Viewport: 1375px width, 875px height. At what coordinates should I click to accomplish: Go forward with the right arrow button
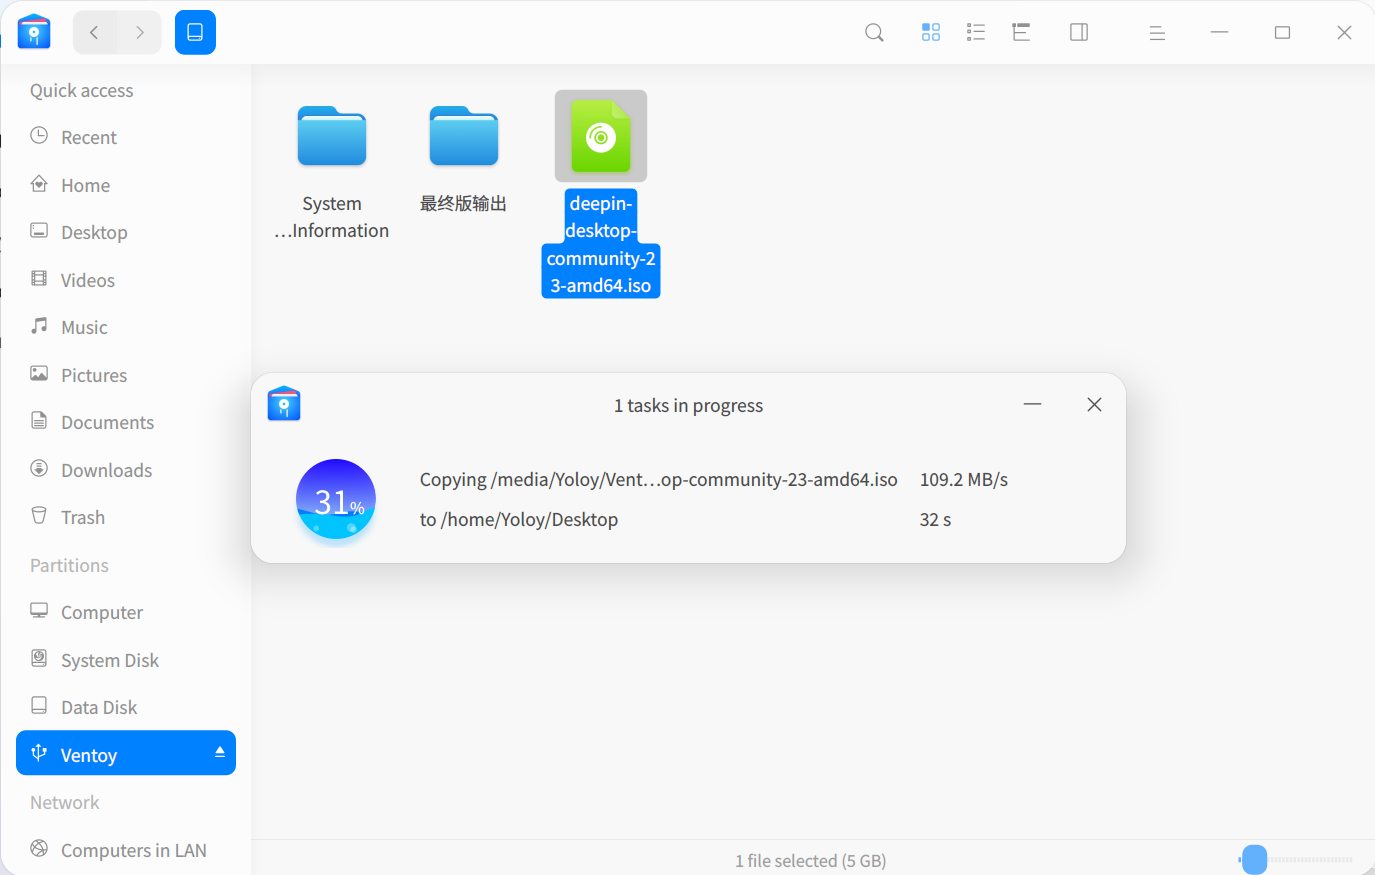pyautogui.click(x=139, y=32)
